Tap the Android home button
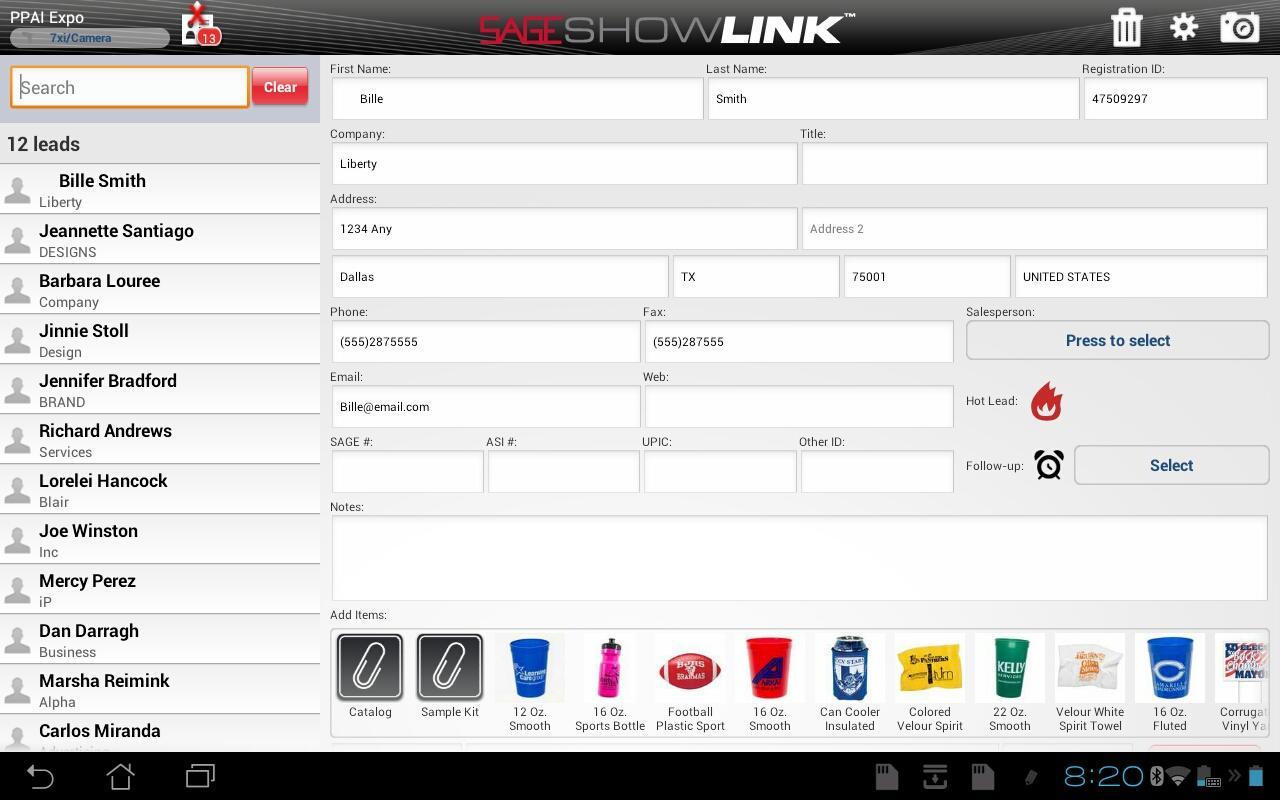The height and width of the screenshot is (800, 1280). 120,776
